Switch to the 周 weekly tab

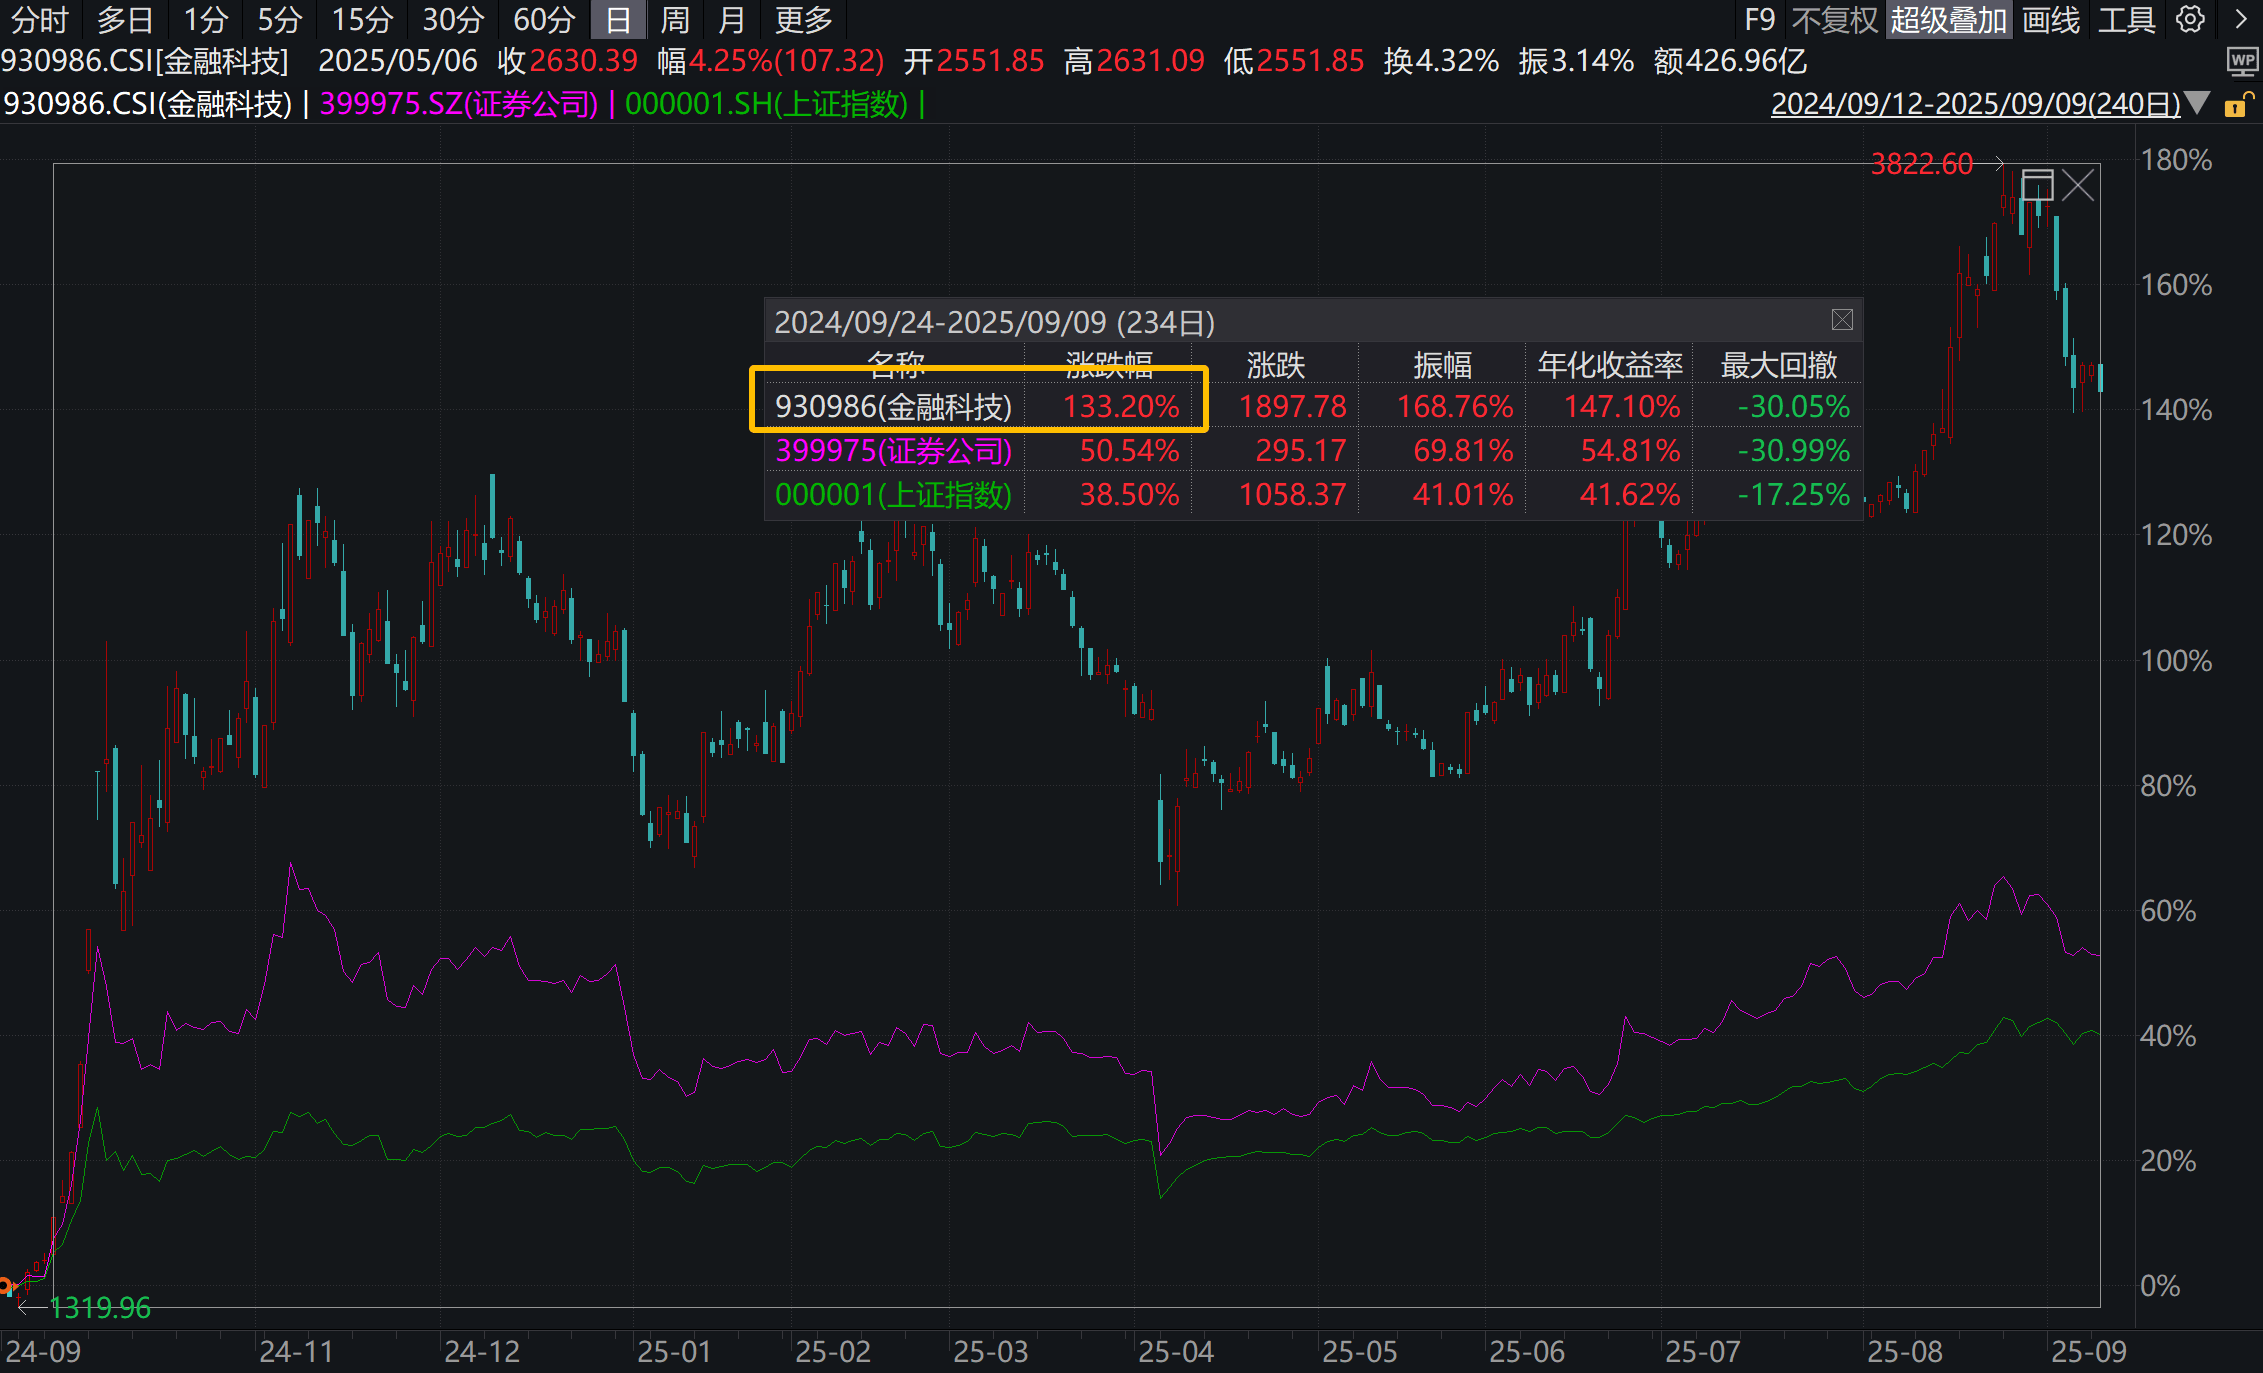[675, 20]
